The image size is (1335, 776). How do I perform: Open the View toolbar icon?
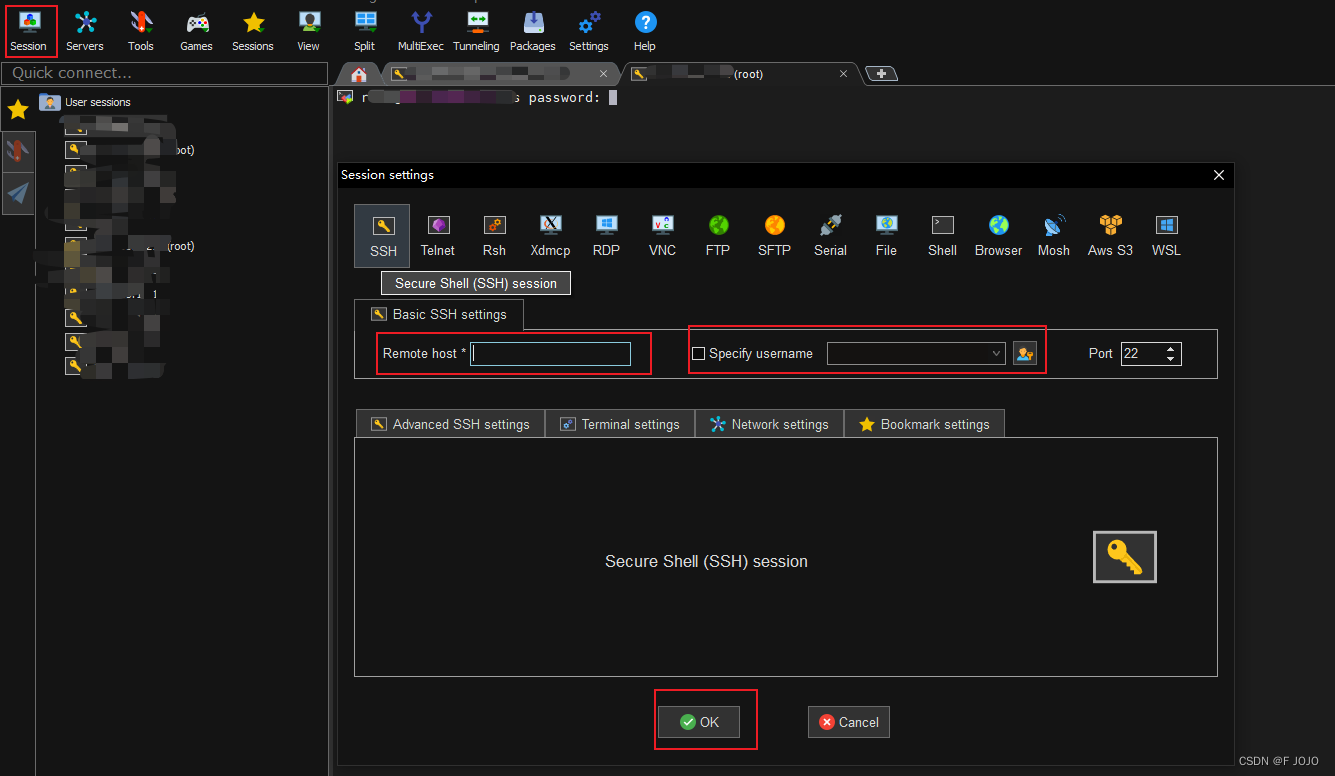pos(309,31)
